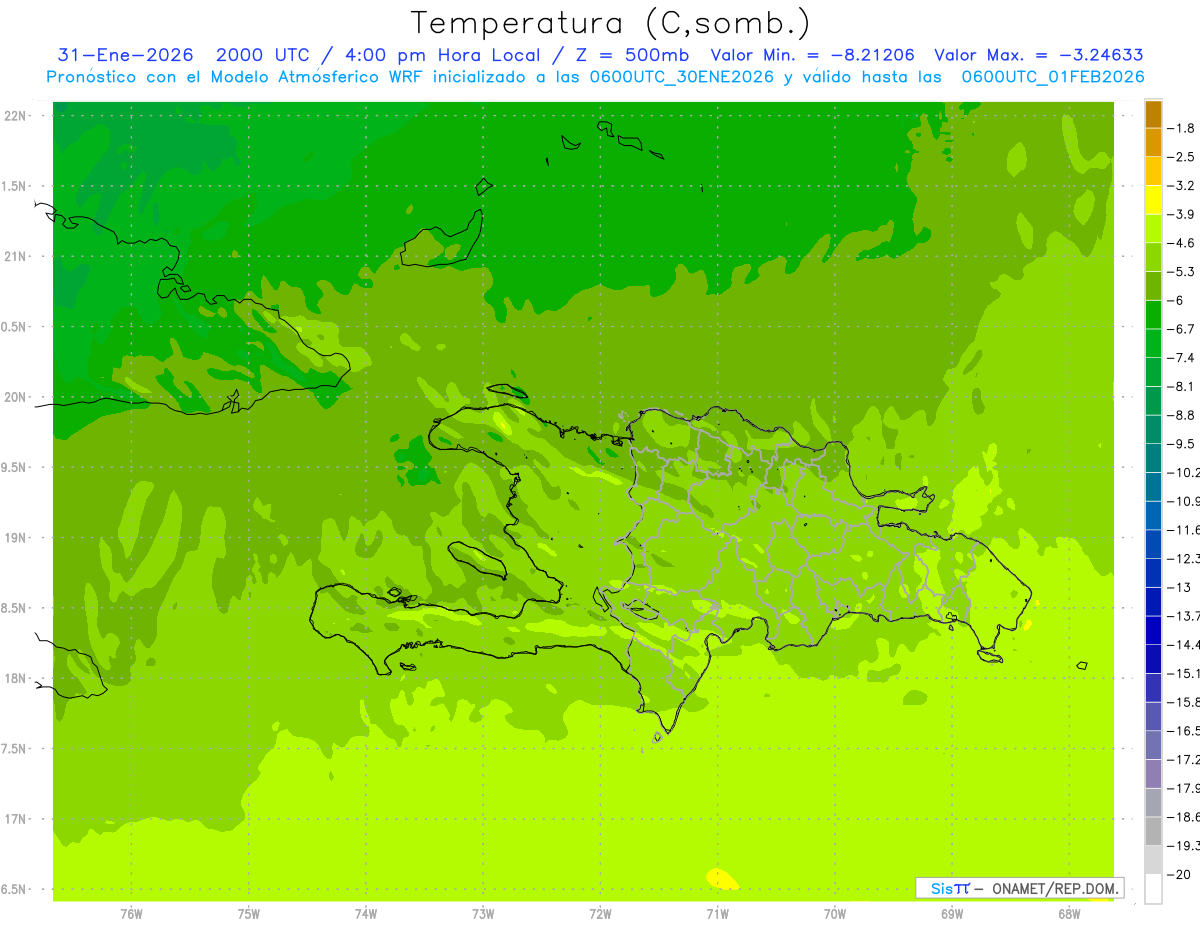Click the '20N' latitude label
Screen dimensions: 1200x927
[16, 397]
